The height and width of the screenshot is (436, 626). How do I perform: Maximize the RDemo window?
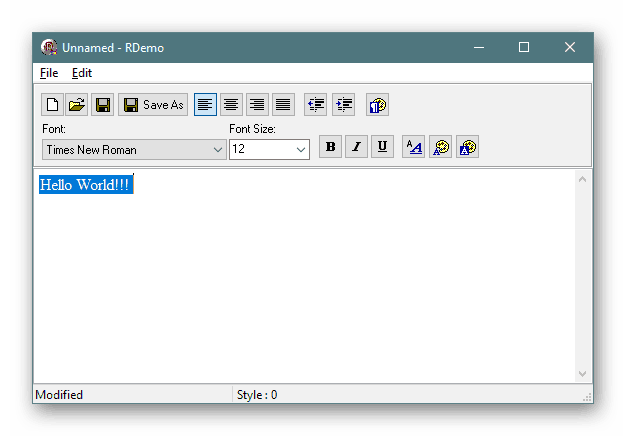[524, 48]
